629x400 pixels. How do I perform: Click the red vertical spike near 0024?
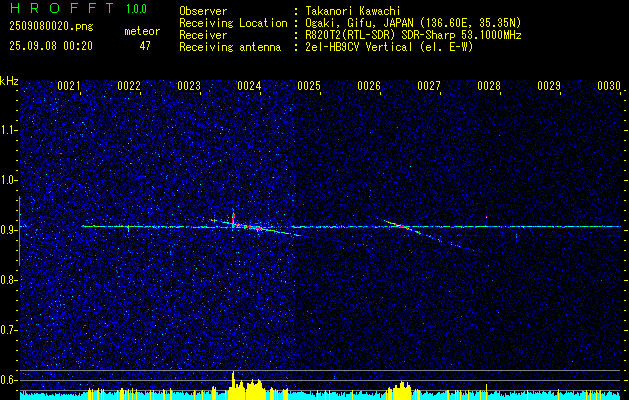tap(233, 219)
